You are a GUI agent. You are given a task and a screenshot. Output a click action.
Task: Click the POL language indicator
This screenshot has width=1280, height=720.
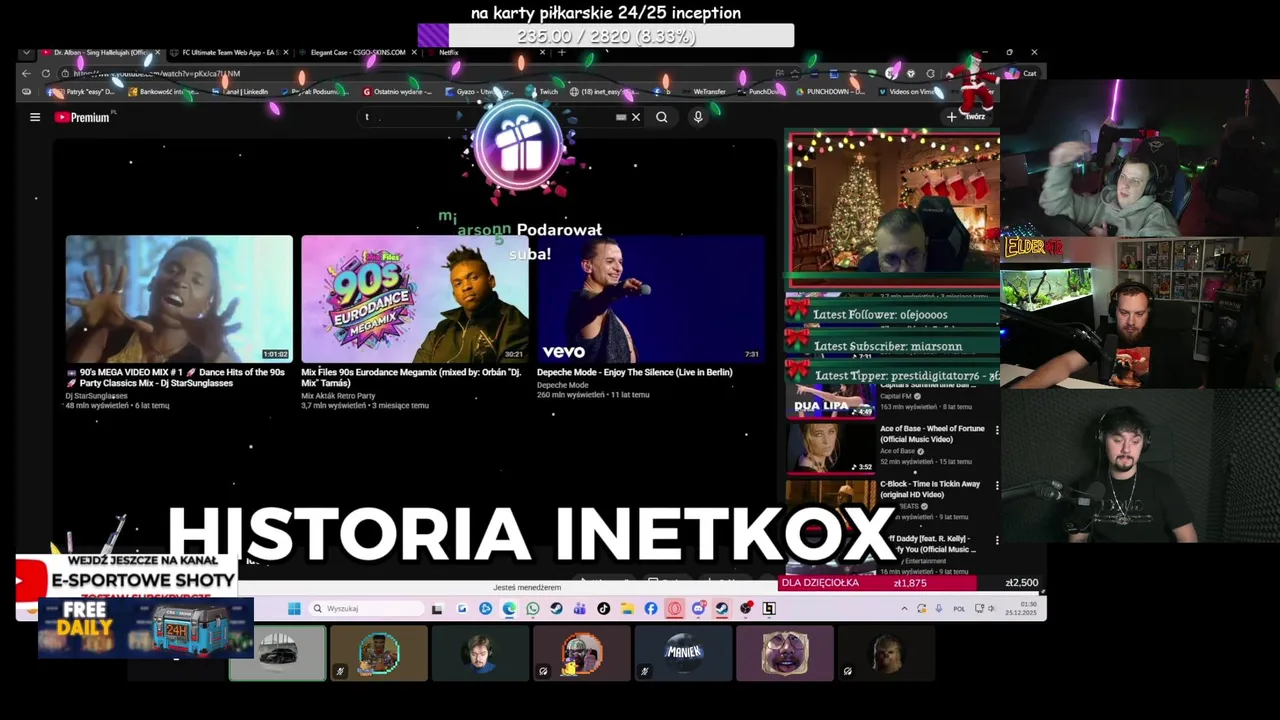[959, 608]
